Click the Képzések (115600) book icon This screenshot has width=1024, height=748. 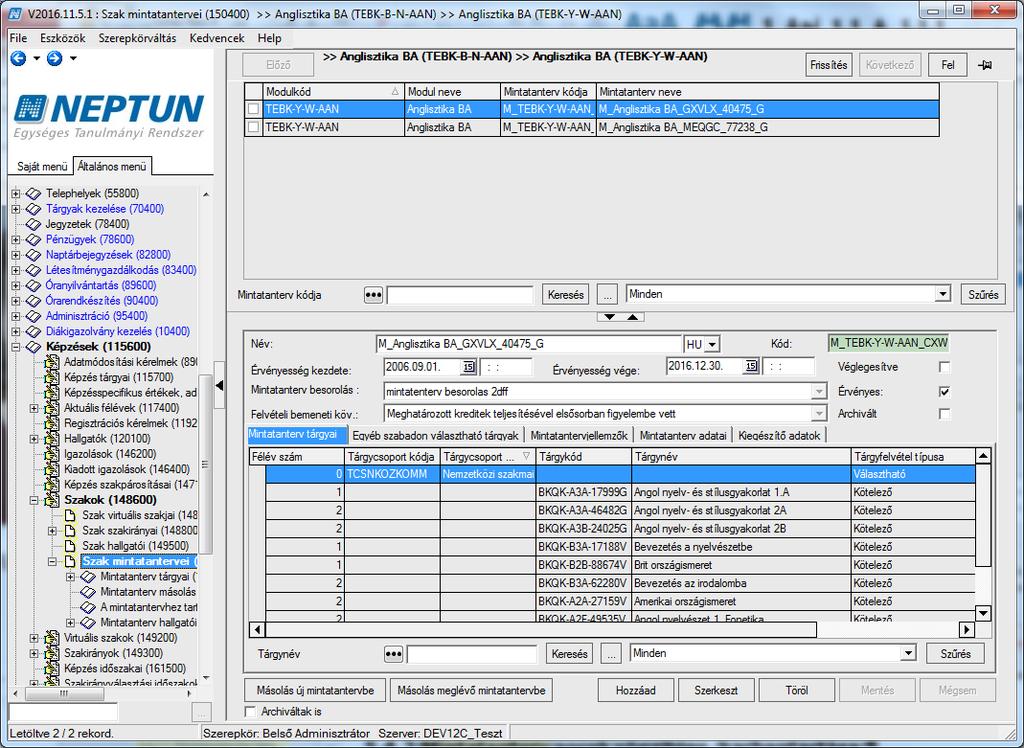(x=33, y=347)
